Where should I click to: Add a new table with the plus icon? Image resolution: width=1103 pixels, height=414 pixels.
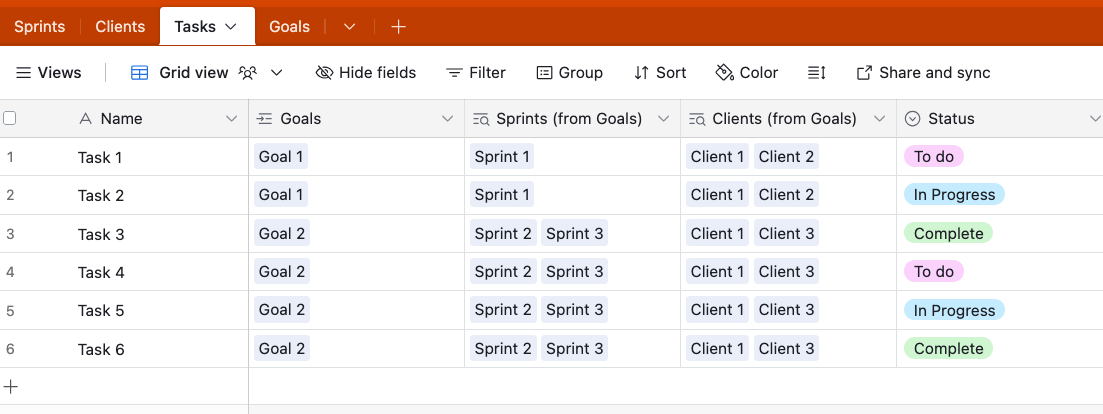click(x=398, y=27)
